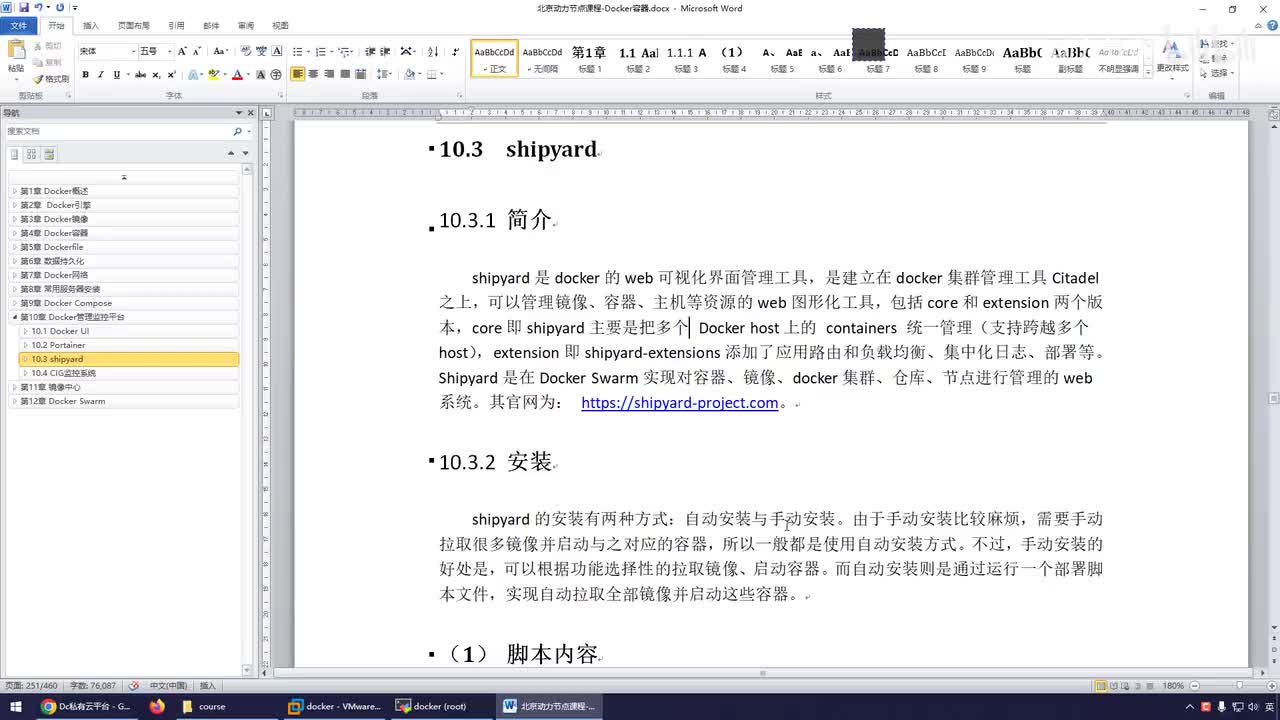Image resolution: width=1280 pixels, height=720 pixels.
Task: Click the Numbering list icon
Action: [320, 51]
